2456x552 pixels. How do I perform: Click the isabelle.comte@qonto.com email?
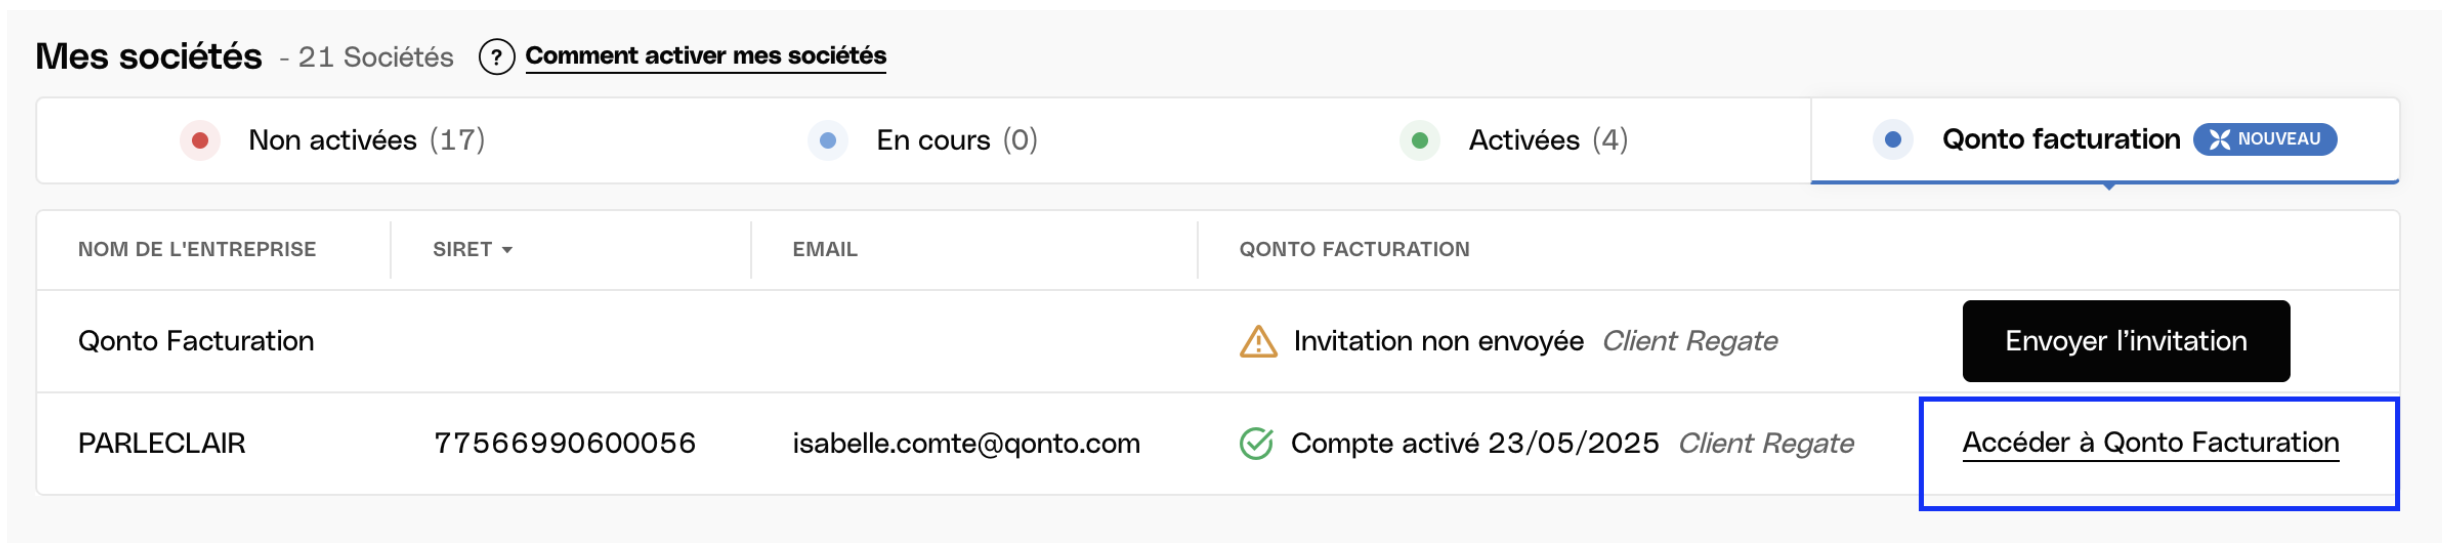click(966, 444)
